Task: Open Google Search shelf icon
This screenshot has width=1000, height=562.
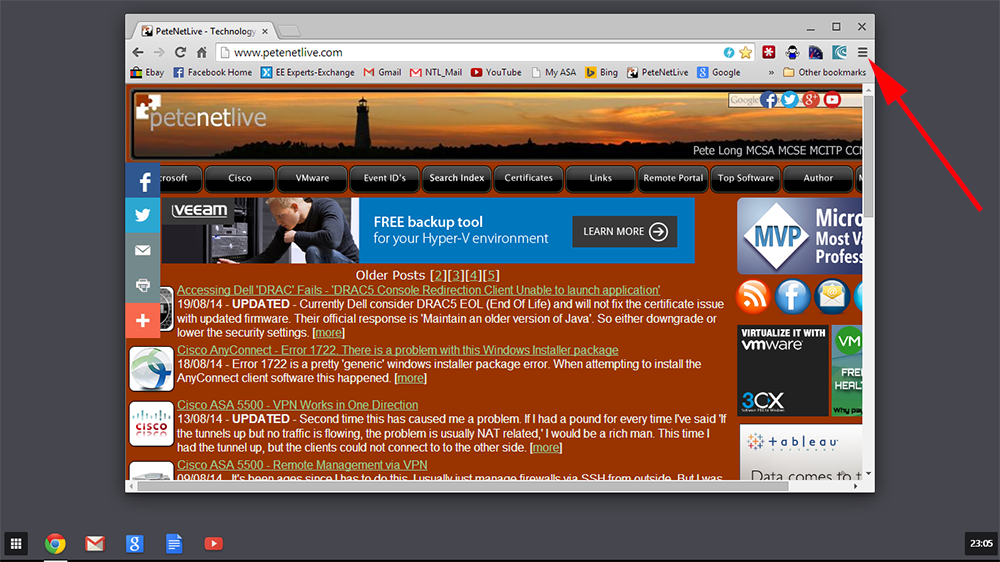Action: point(135,544)
